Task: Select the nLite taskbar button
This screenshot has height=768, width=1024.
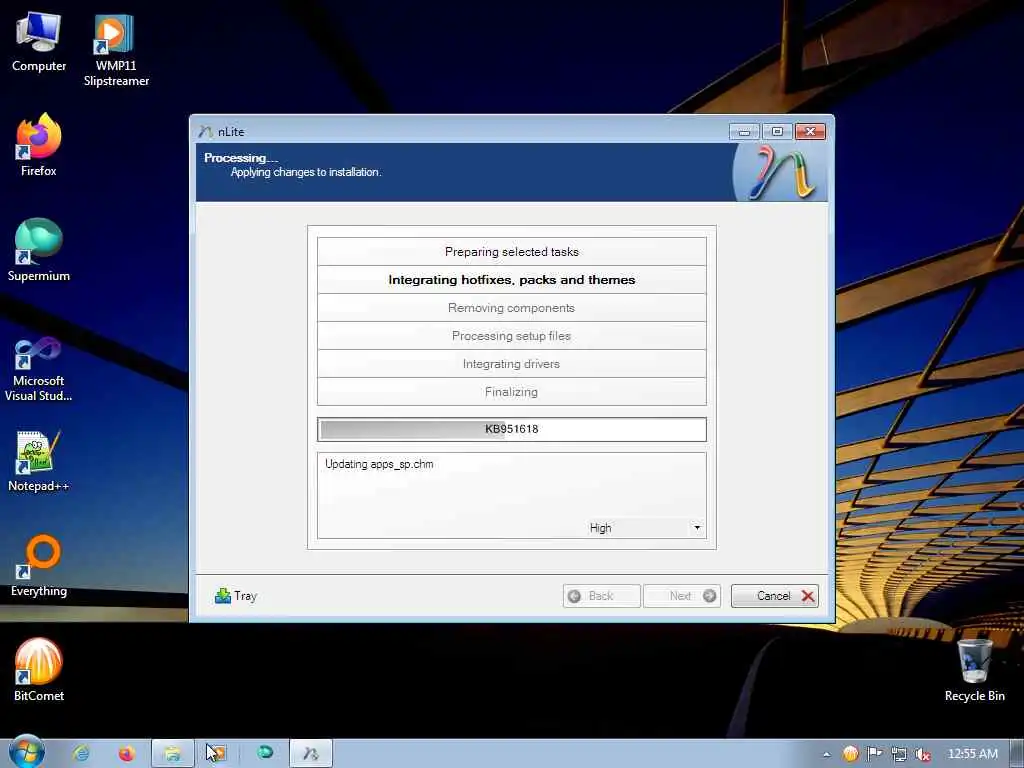Action: (x=311, y=754)
